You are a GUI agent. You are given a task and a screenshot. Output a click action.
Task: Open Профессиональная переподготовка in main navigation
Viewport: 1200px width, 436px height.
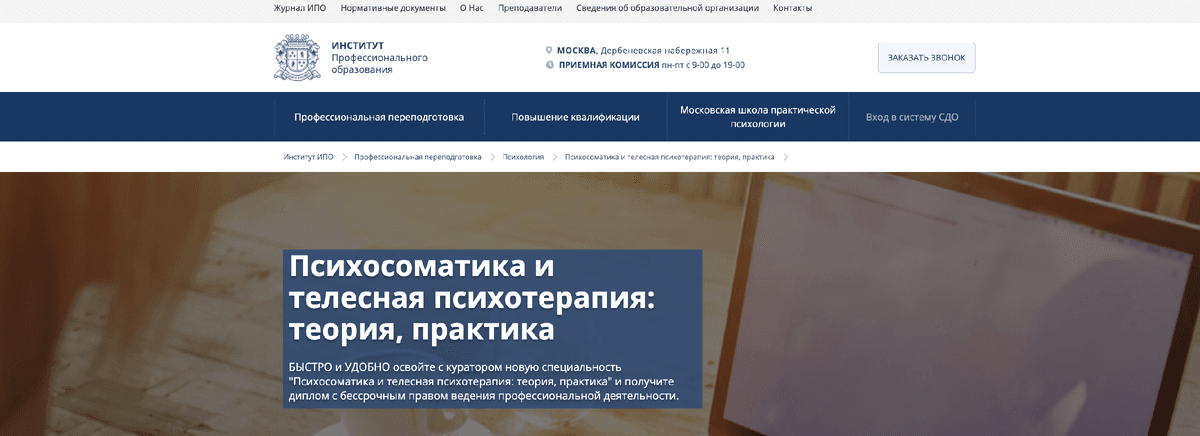[379, 117]
